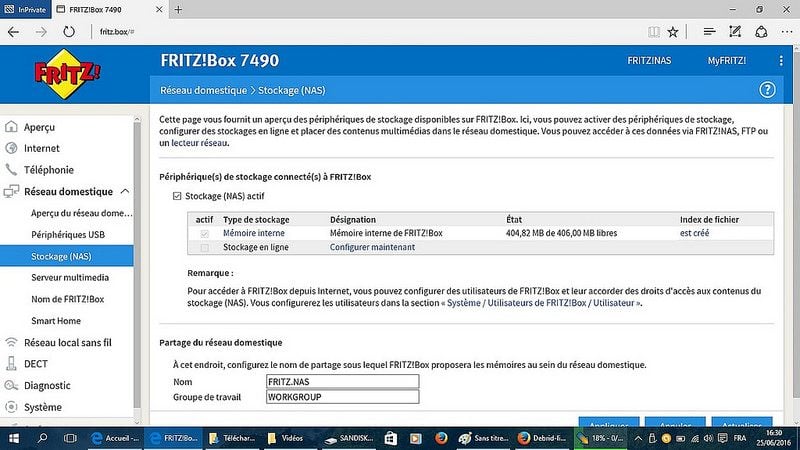Click the FRA language indicator

click(x=740, y=438)
